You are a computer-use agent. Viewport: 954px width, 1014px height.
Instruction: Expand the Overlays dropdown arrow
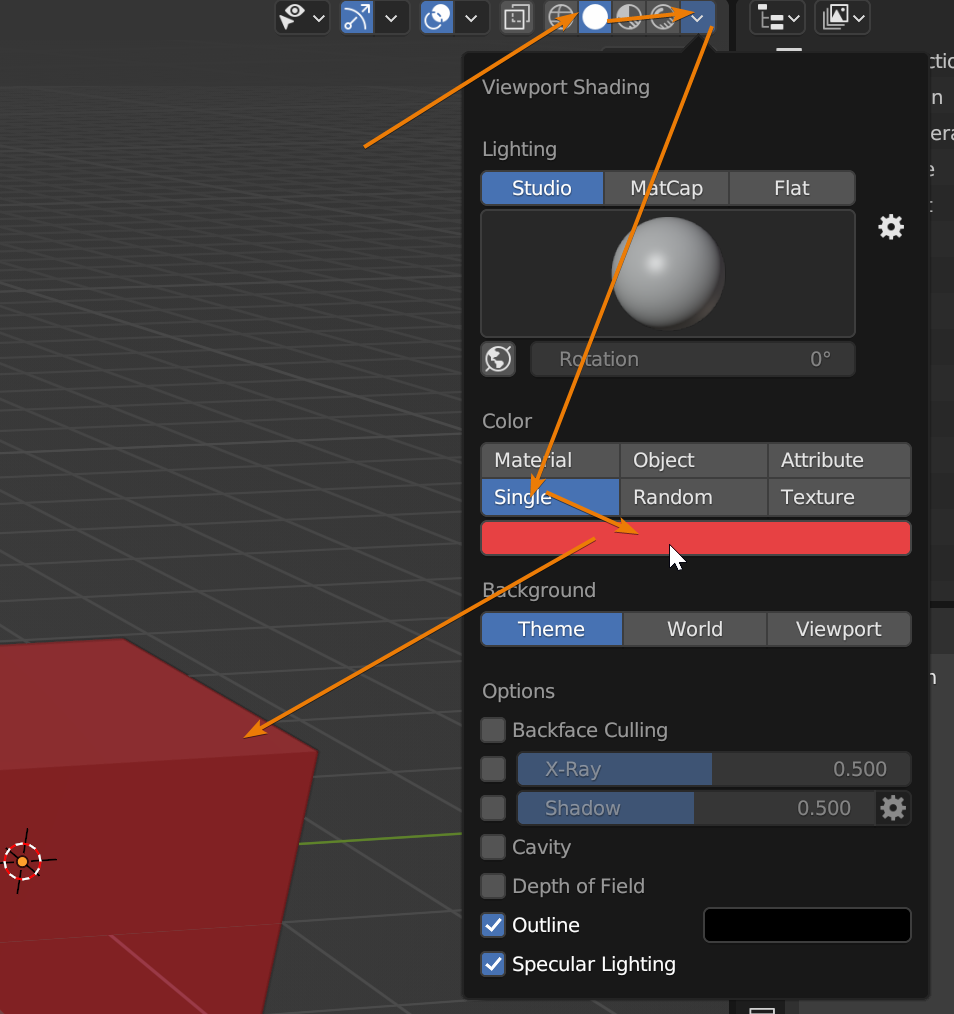coord(471,17)
